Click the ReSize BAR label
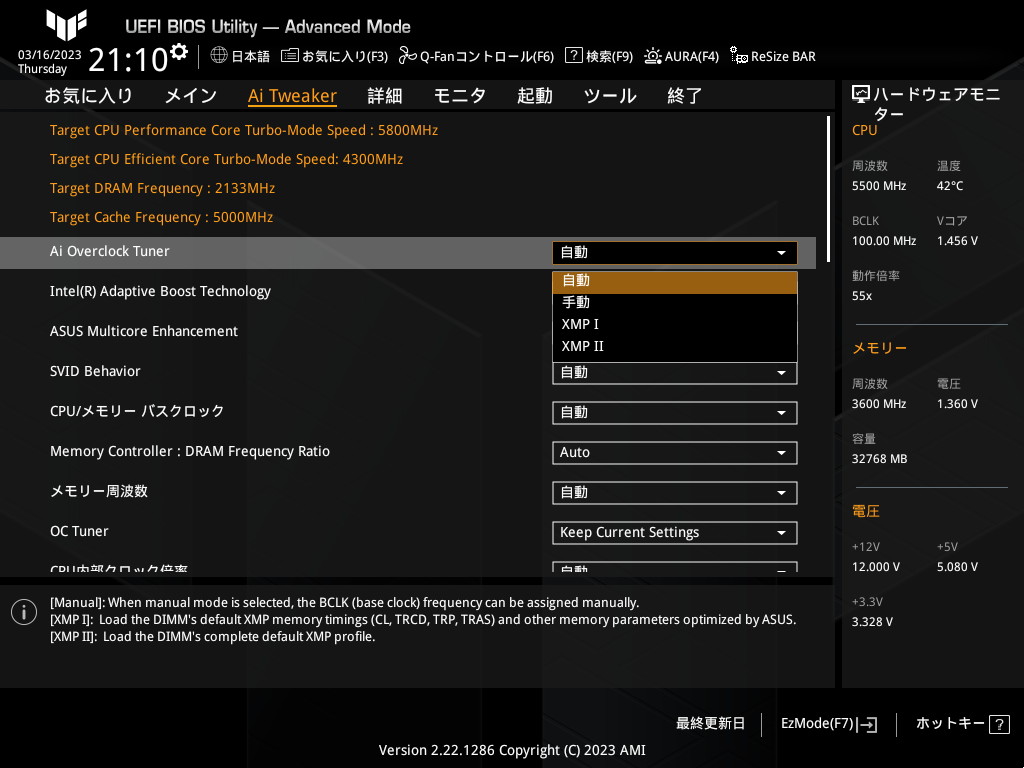The image size is (1024, 768). (783, 56)
